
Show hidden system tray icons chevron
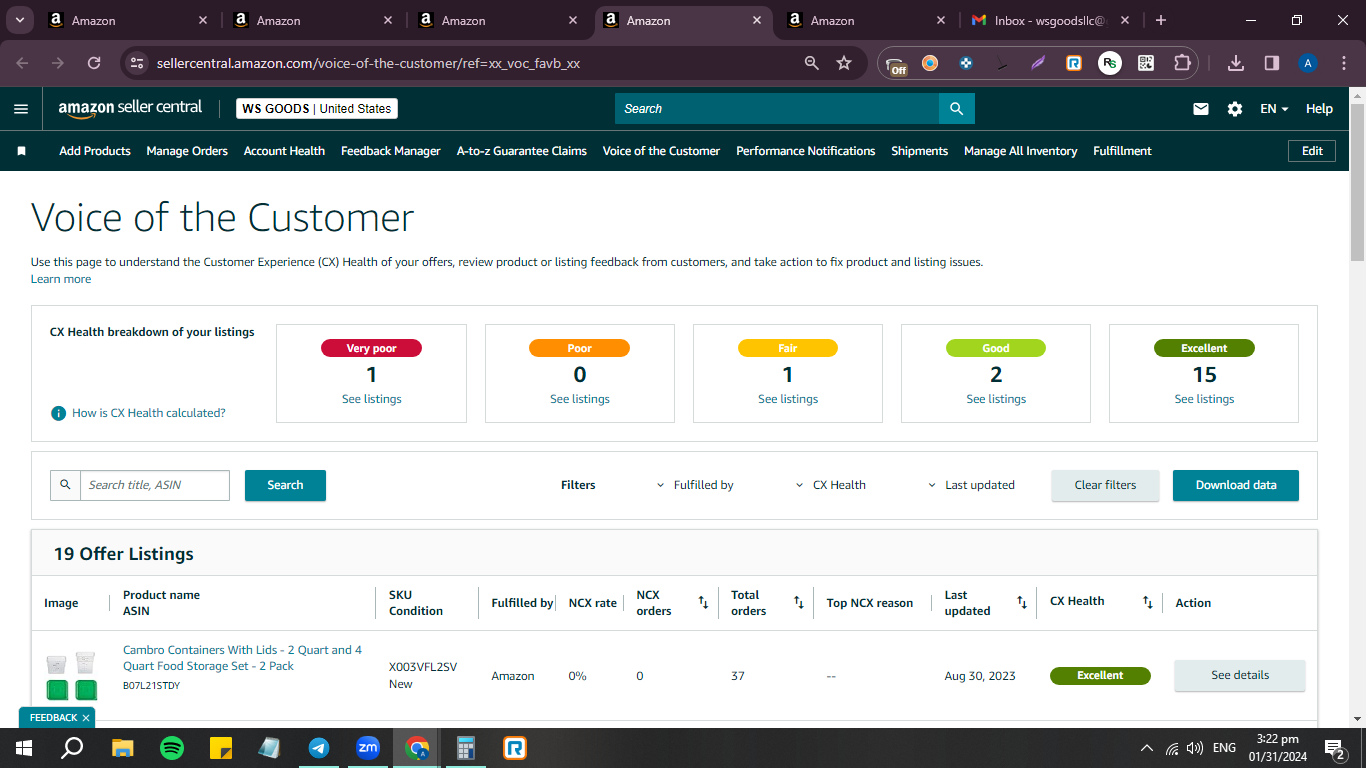pos(1146,747)
